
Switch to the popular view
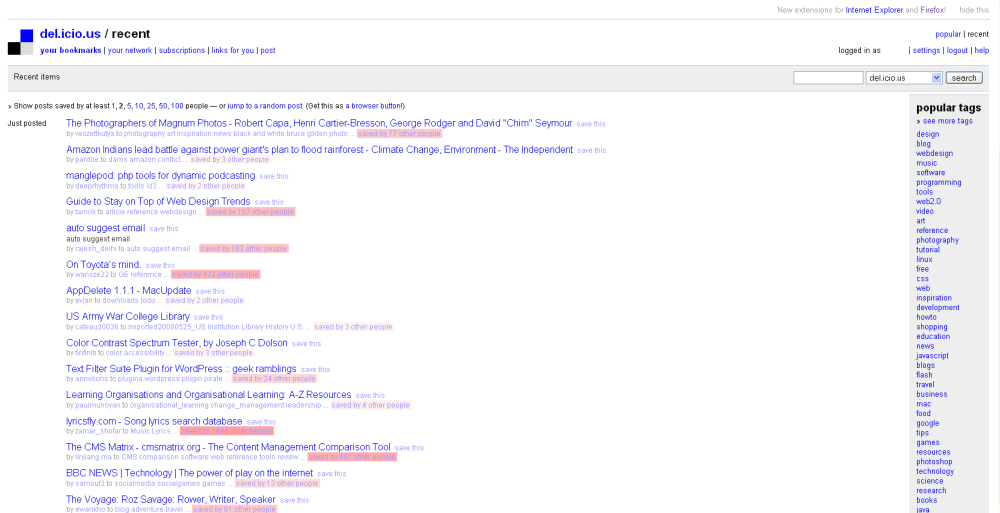(948, 34)
